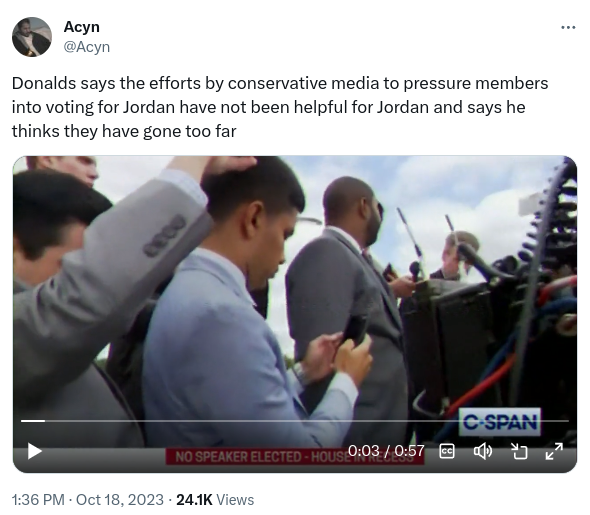
Task: Click the end of the video timeline
Action: (x=567, y=421)
